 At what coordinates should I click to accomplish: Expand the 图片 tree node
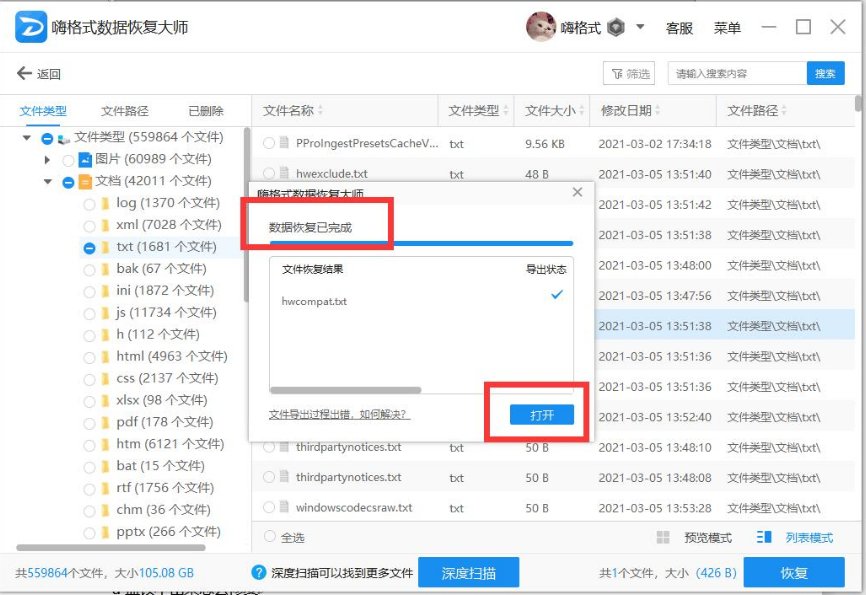coord(47,160)
